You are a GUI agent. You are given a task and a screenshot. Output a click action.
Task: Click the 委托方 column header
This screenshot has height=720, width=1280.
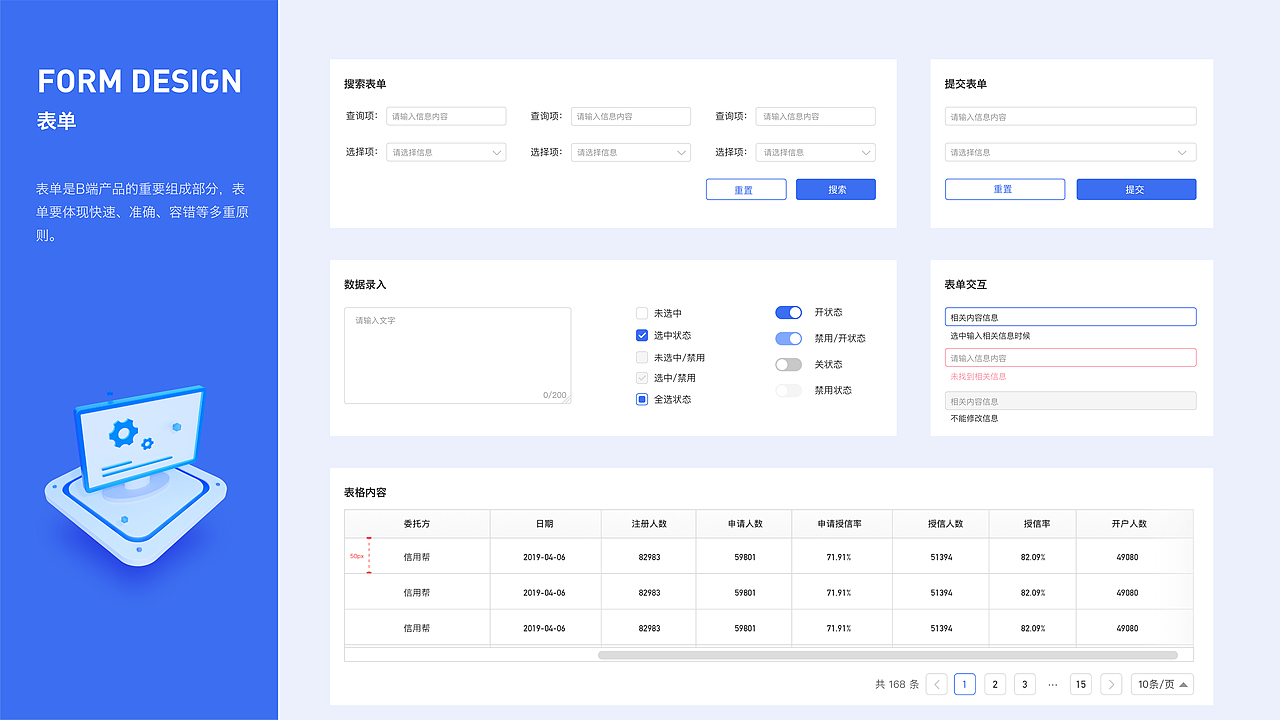[417, 523]
